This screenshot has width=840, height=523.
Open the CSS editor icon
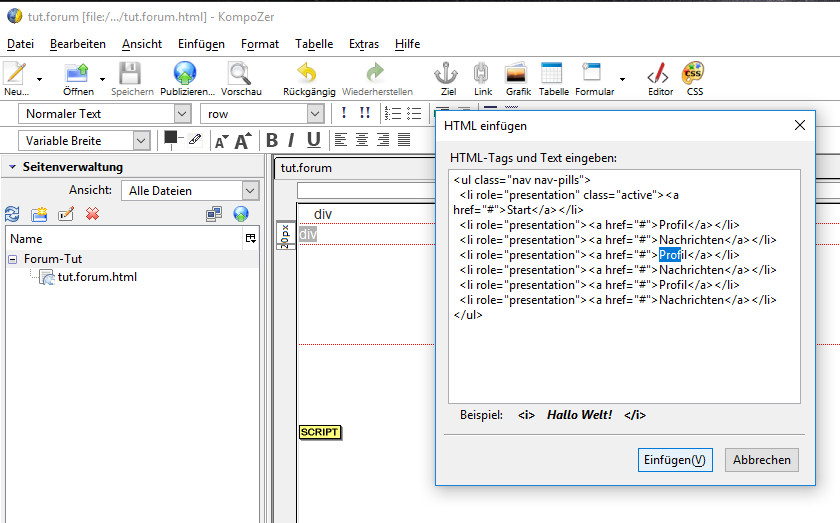693,74
